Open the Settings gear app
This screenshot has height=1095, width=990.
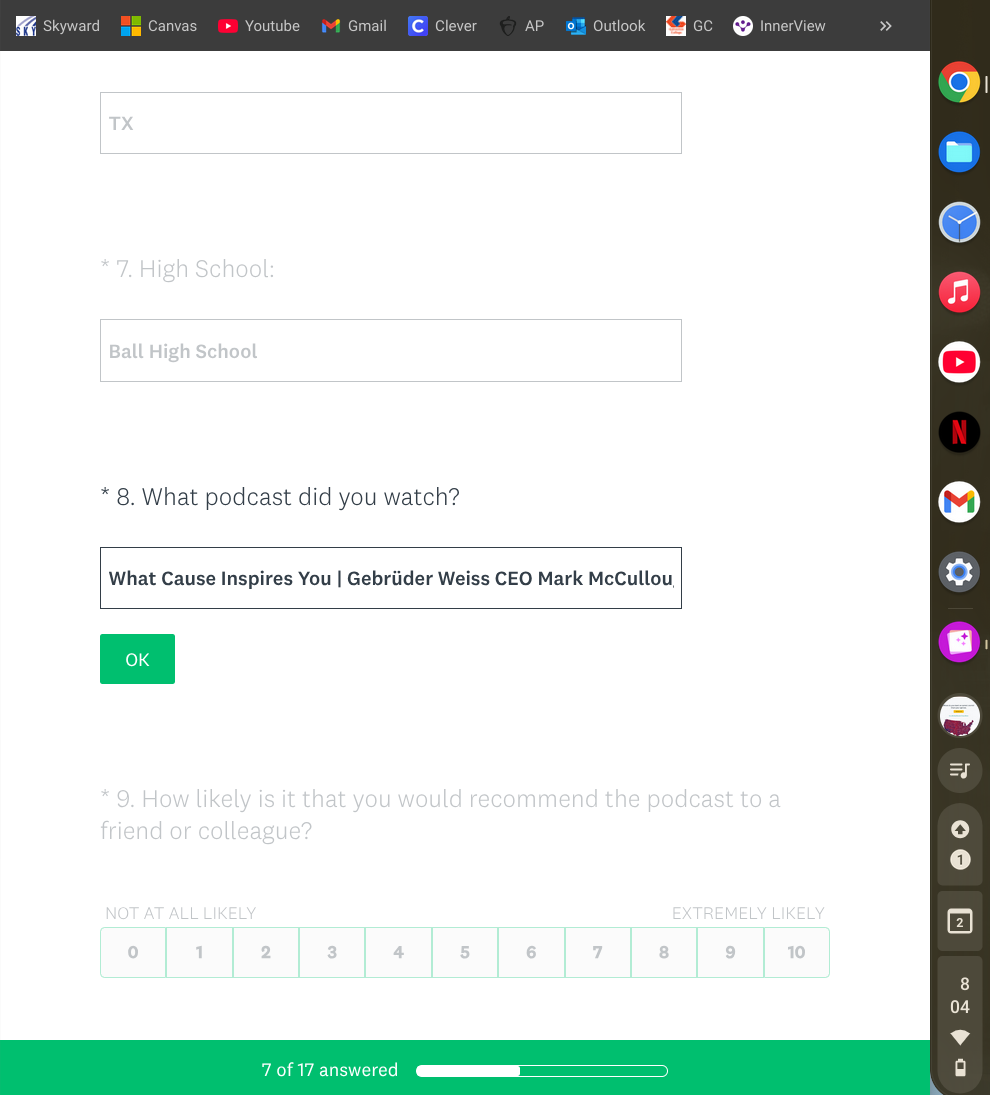(959, 572)
